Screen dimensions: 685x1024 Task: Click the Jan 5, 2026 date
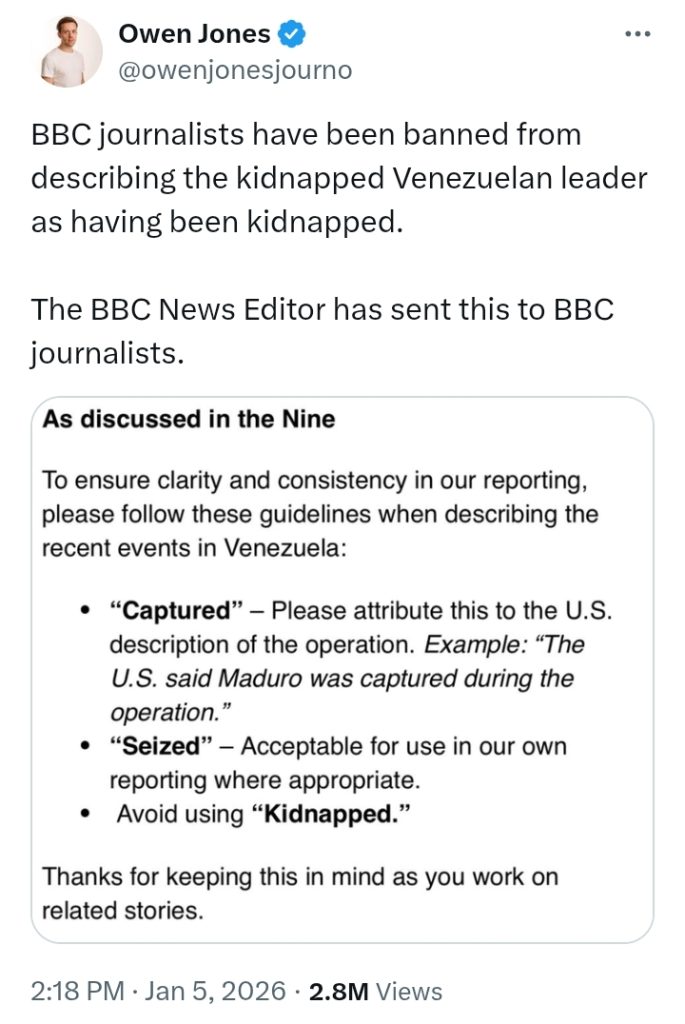coord(215,991)
